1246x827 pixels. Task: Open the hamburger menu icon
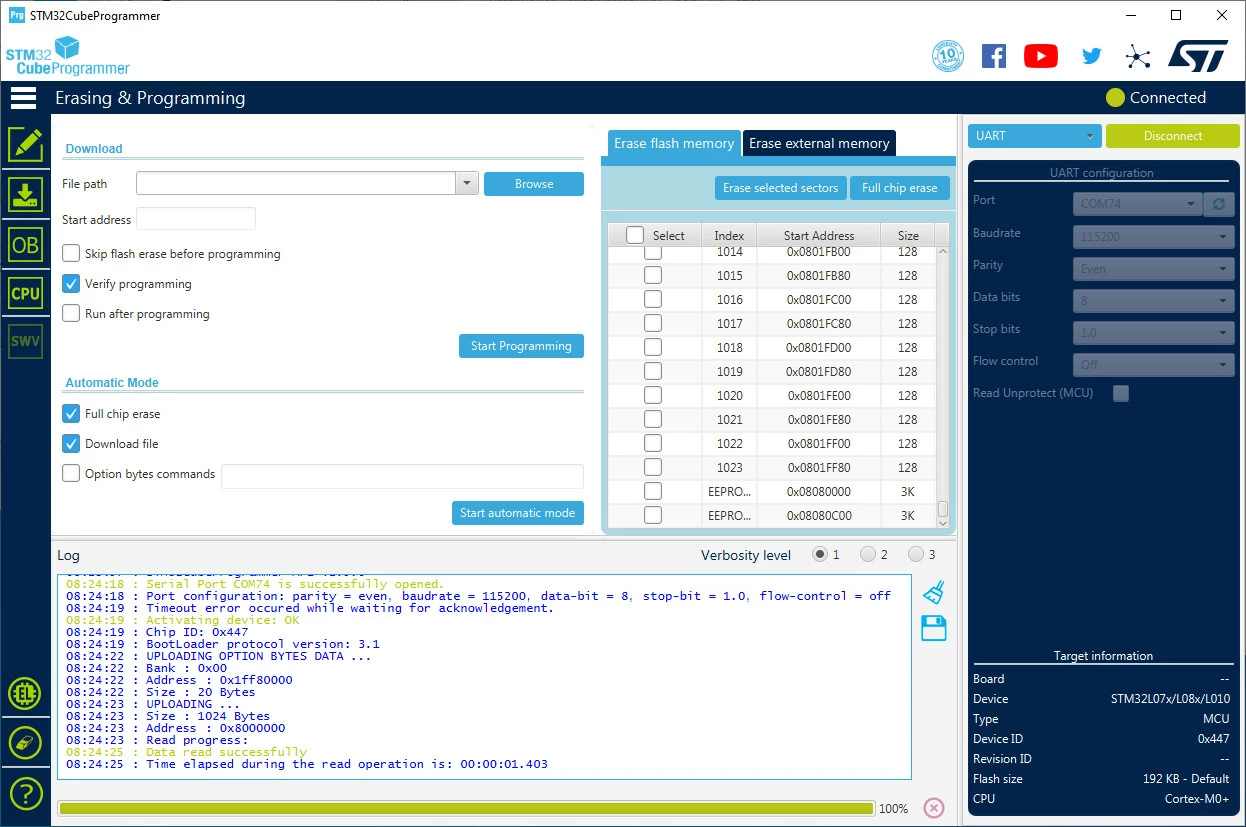[23, 98]
